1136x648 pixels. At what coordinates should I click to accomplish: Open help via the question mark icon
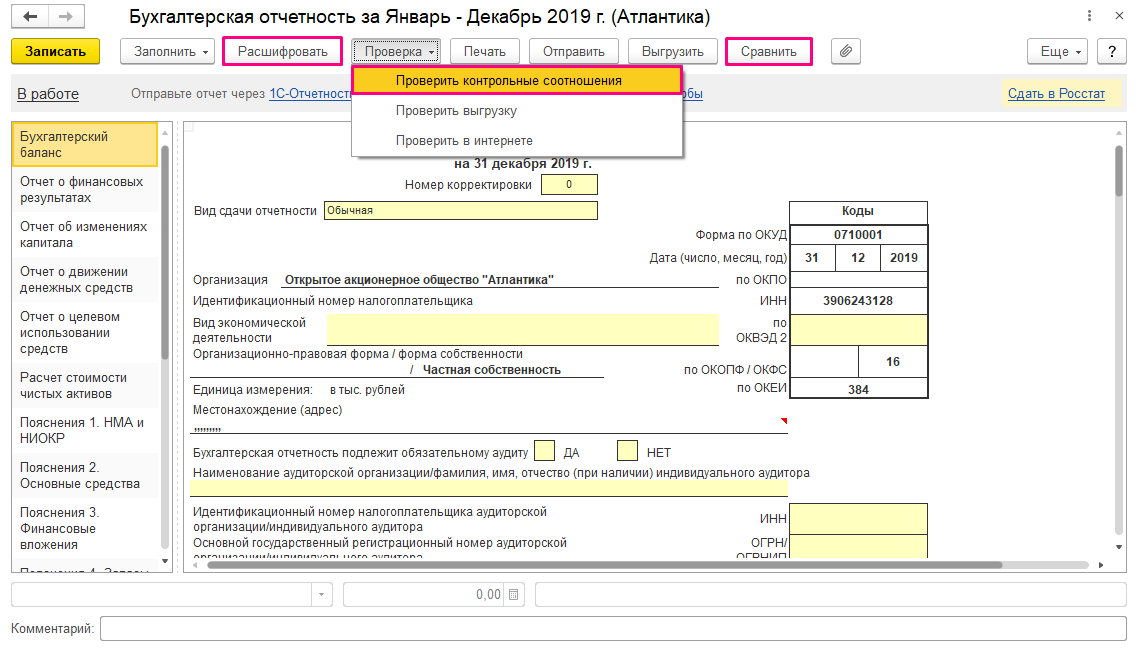pos(1111,51)
